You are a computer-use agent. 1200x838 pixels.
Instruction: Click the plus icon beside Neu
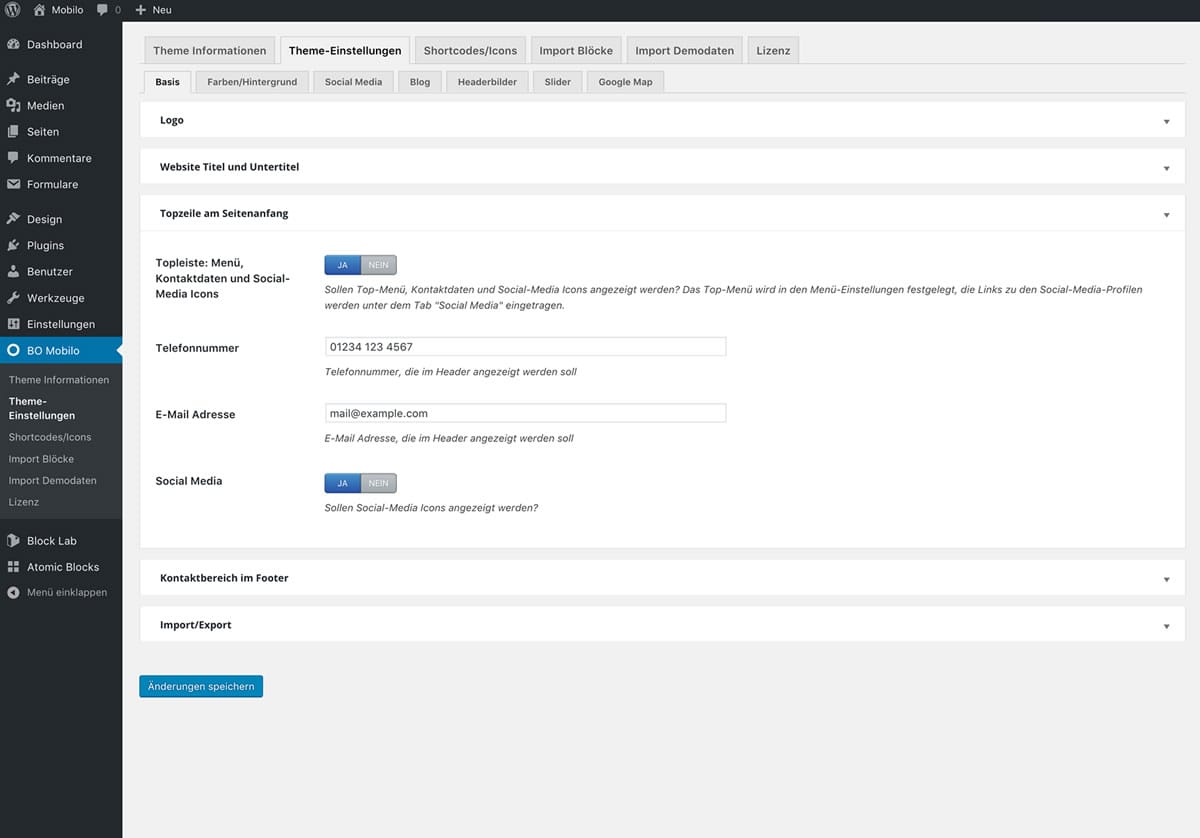point(141,10)
